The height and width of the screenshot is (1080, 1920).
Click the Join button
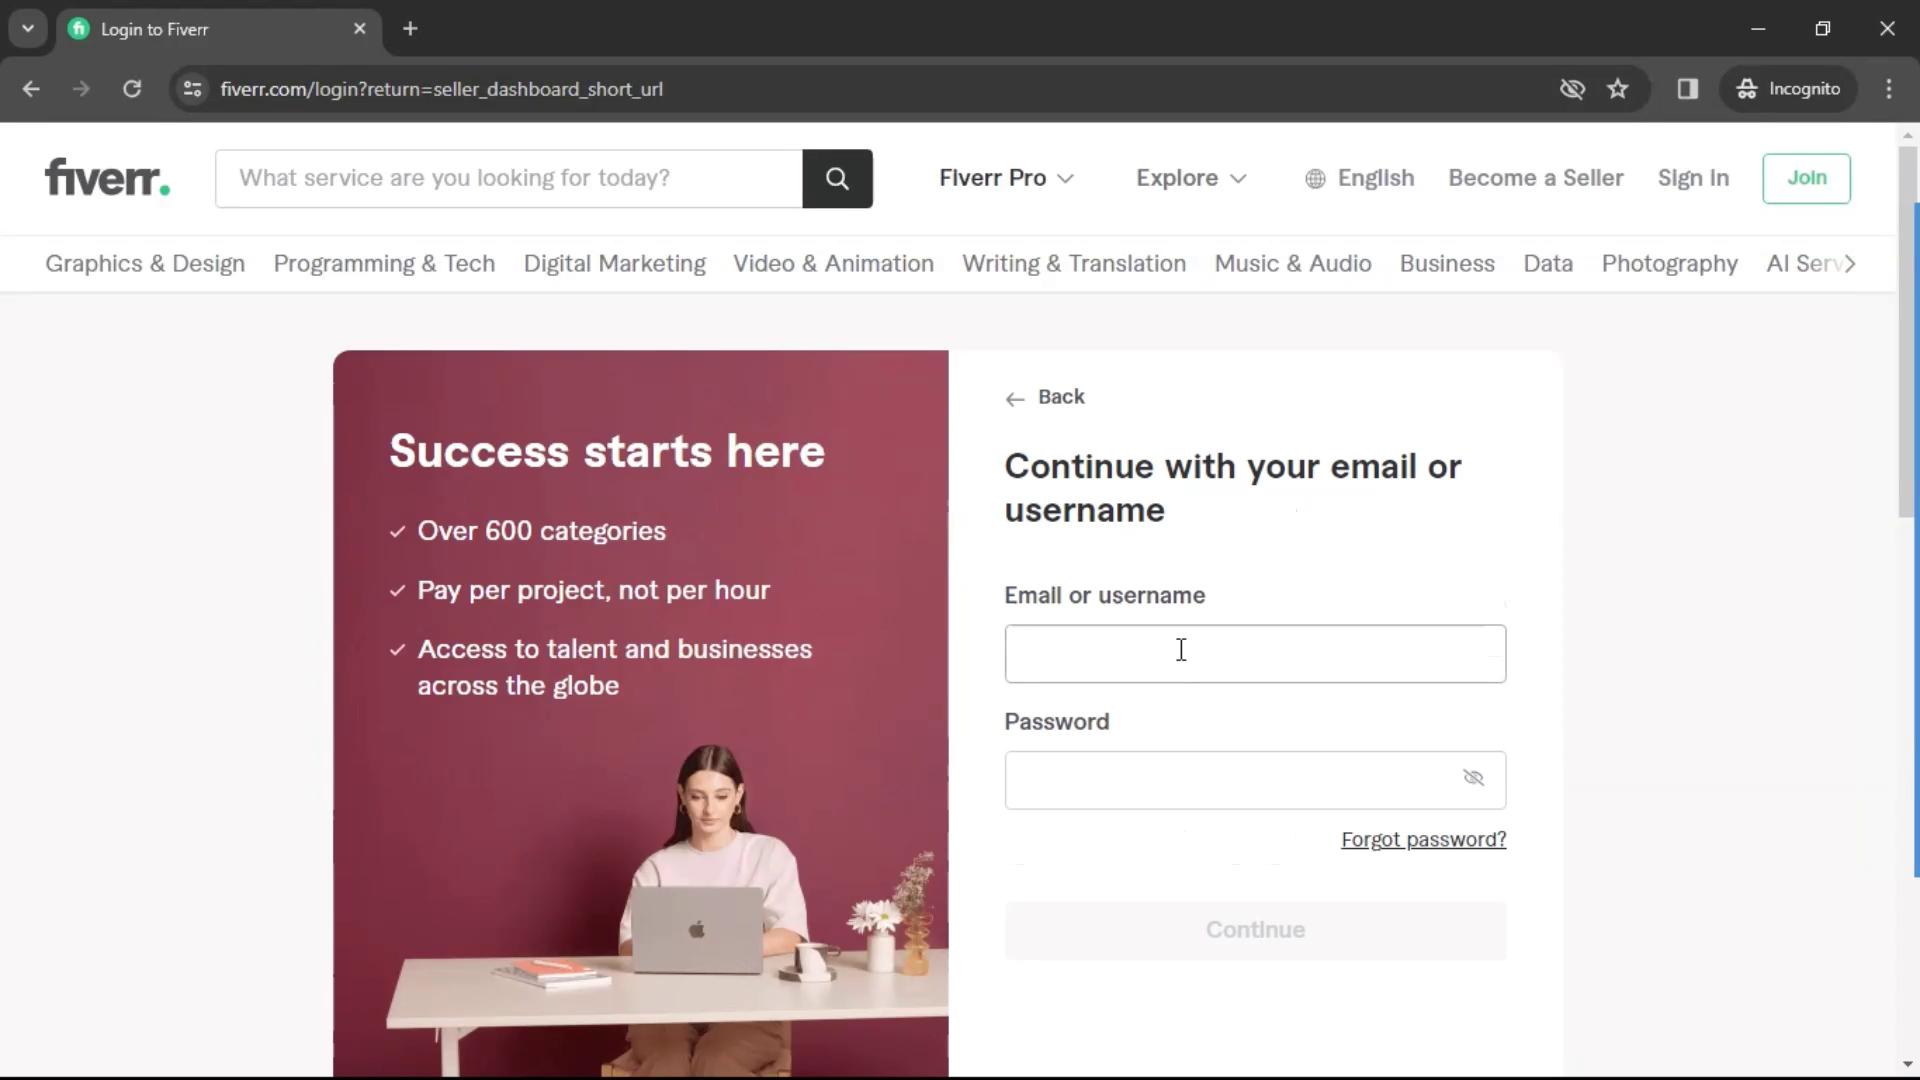[1807, 177]
